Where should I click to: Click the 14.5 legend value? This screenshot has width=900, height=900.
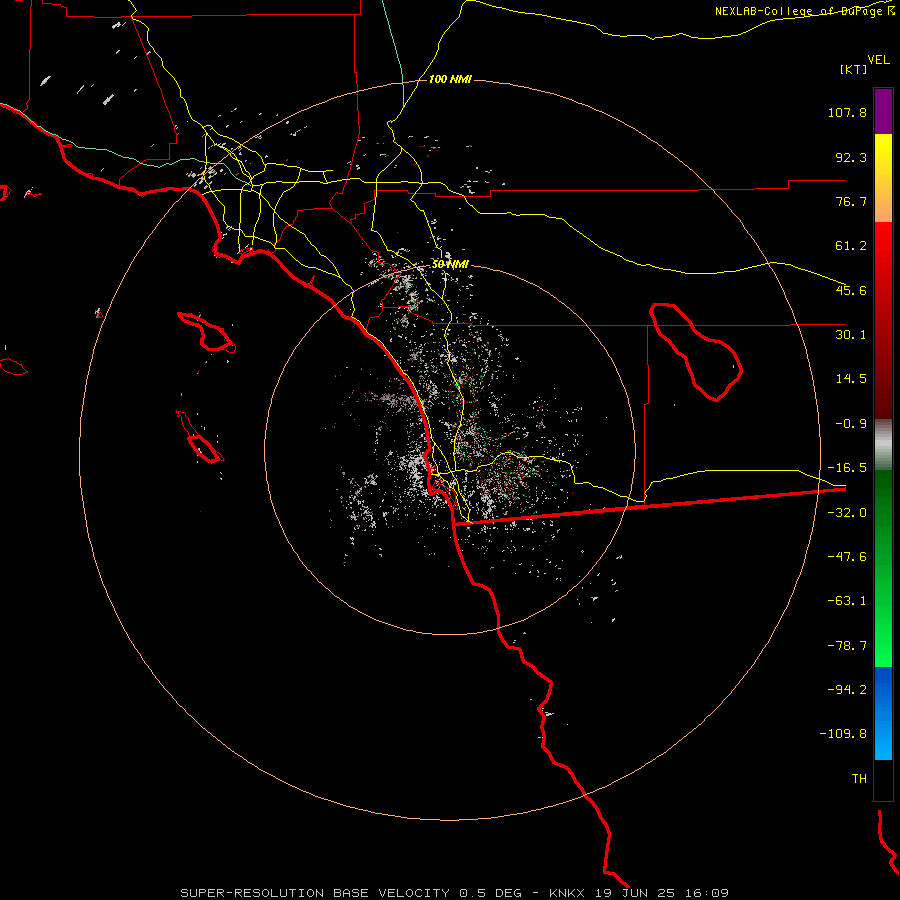pos(851,379)
